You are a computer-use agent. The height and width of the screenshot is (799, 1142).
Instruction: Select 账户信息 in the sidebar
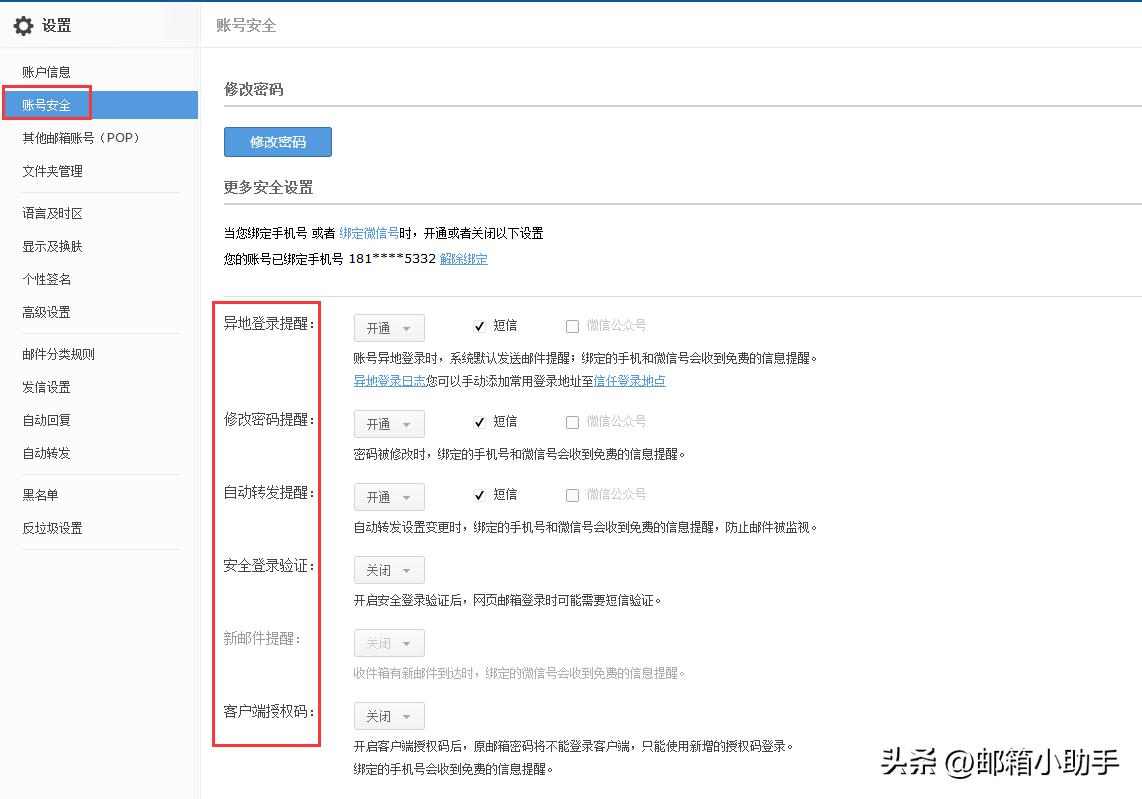pos(48,71)
